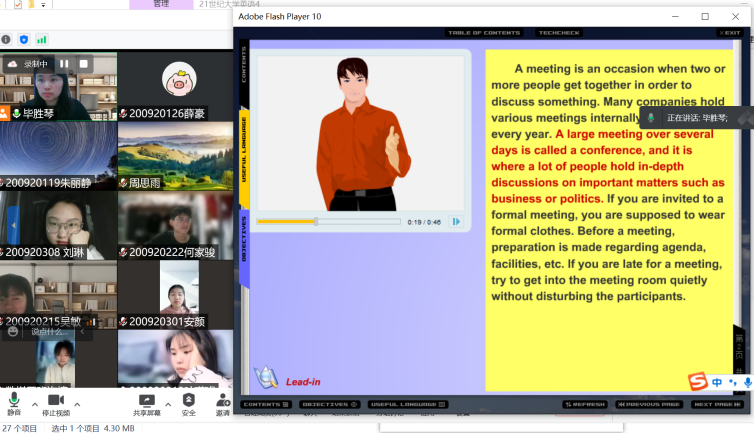Pause the cloud recording
The width and height of the screenshot is (754, 433).
(64, 64)
